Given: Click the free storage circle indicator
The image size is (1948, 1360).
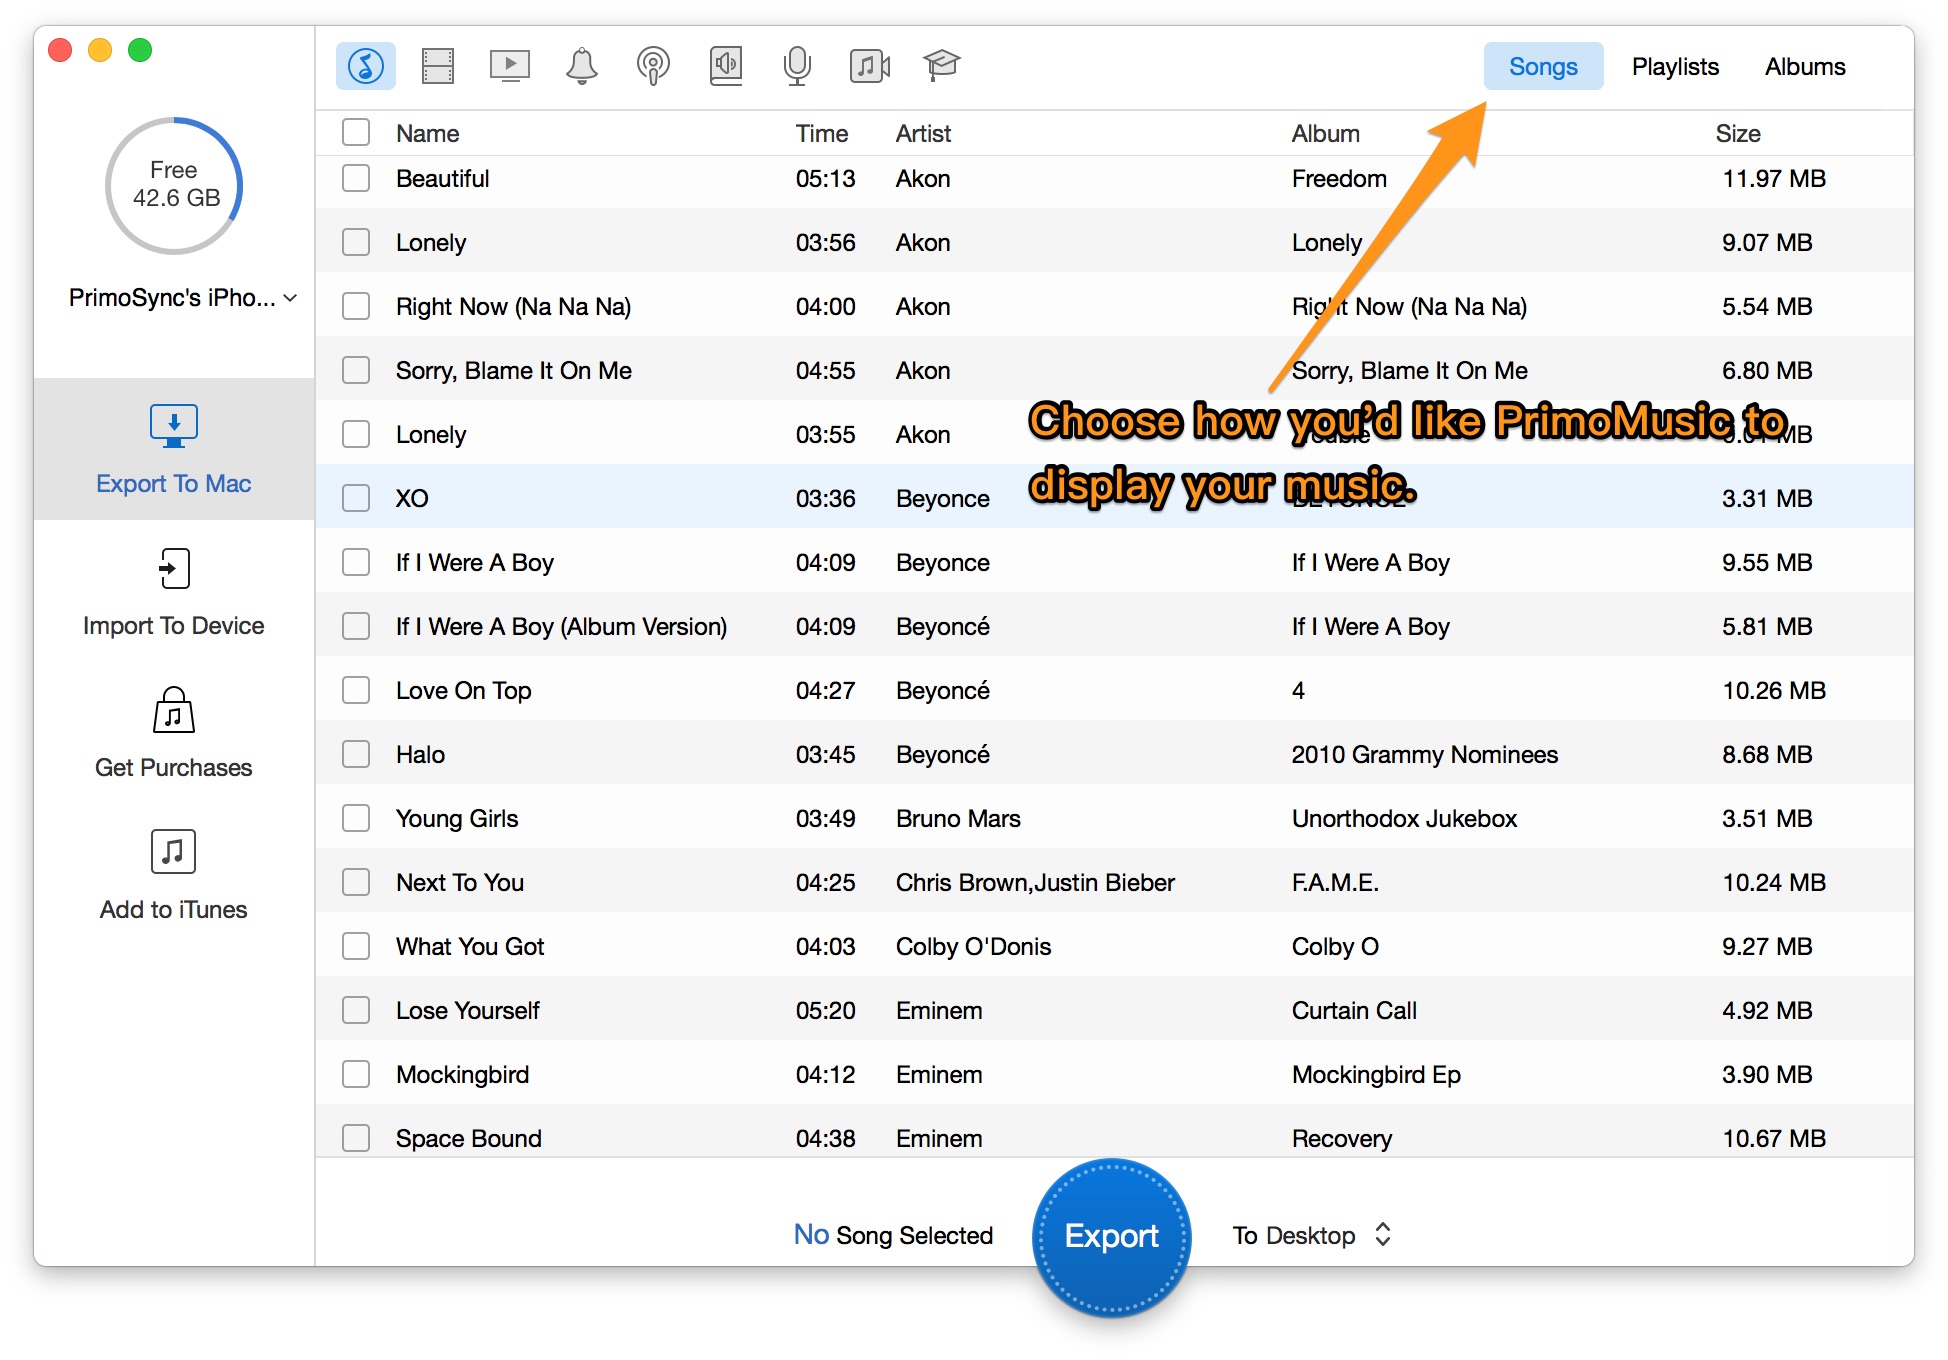Looking at the screenshot, I should click(174, 186).
